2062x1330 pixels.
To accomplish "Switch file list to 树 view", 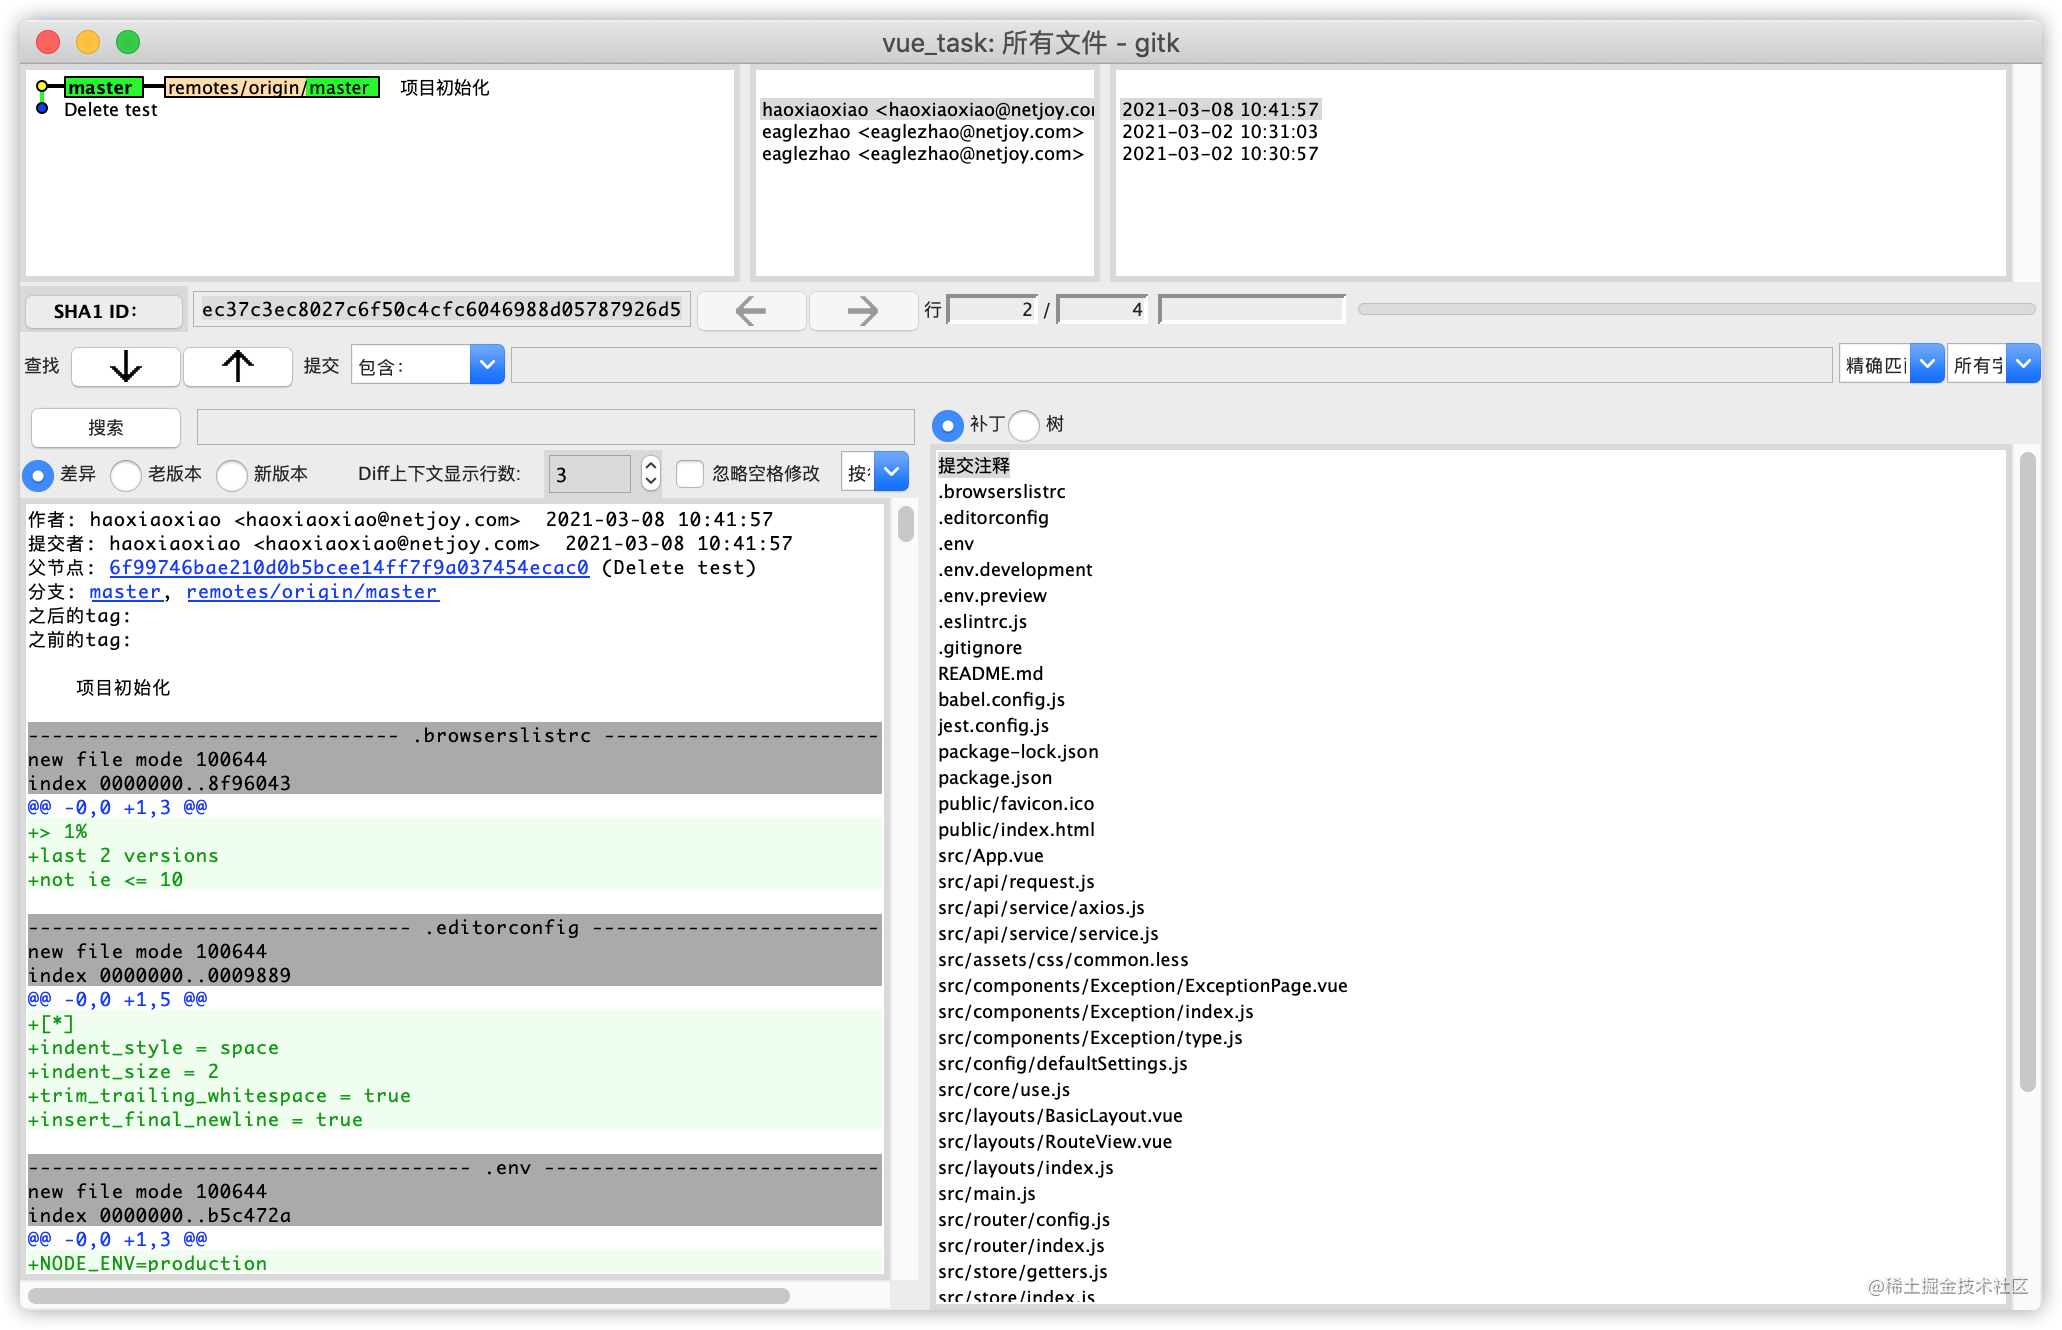I will (x=1025, y=425).
